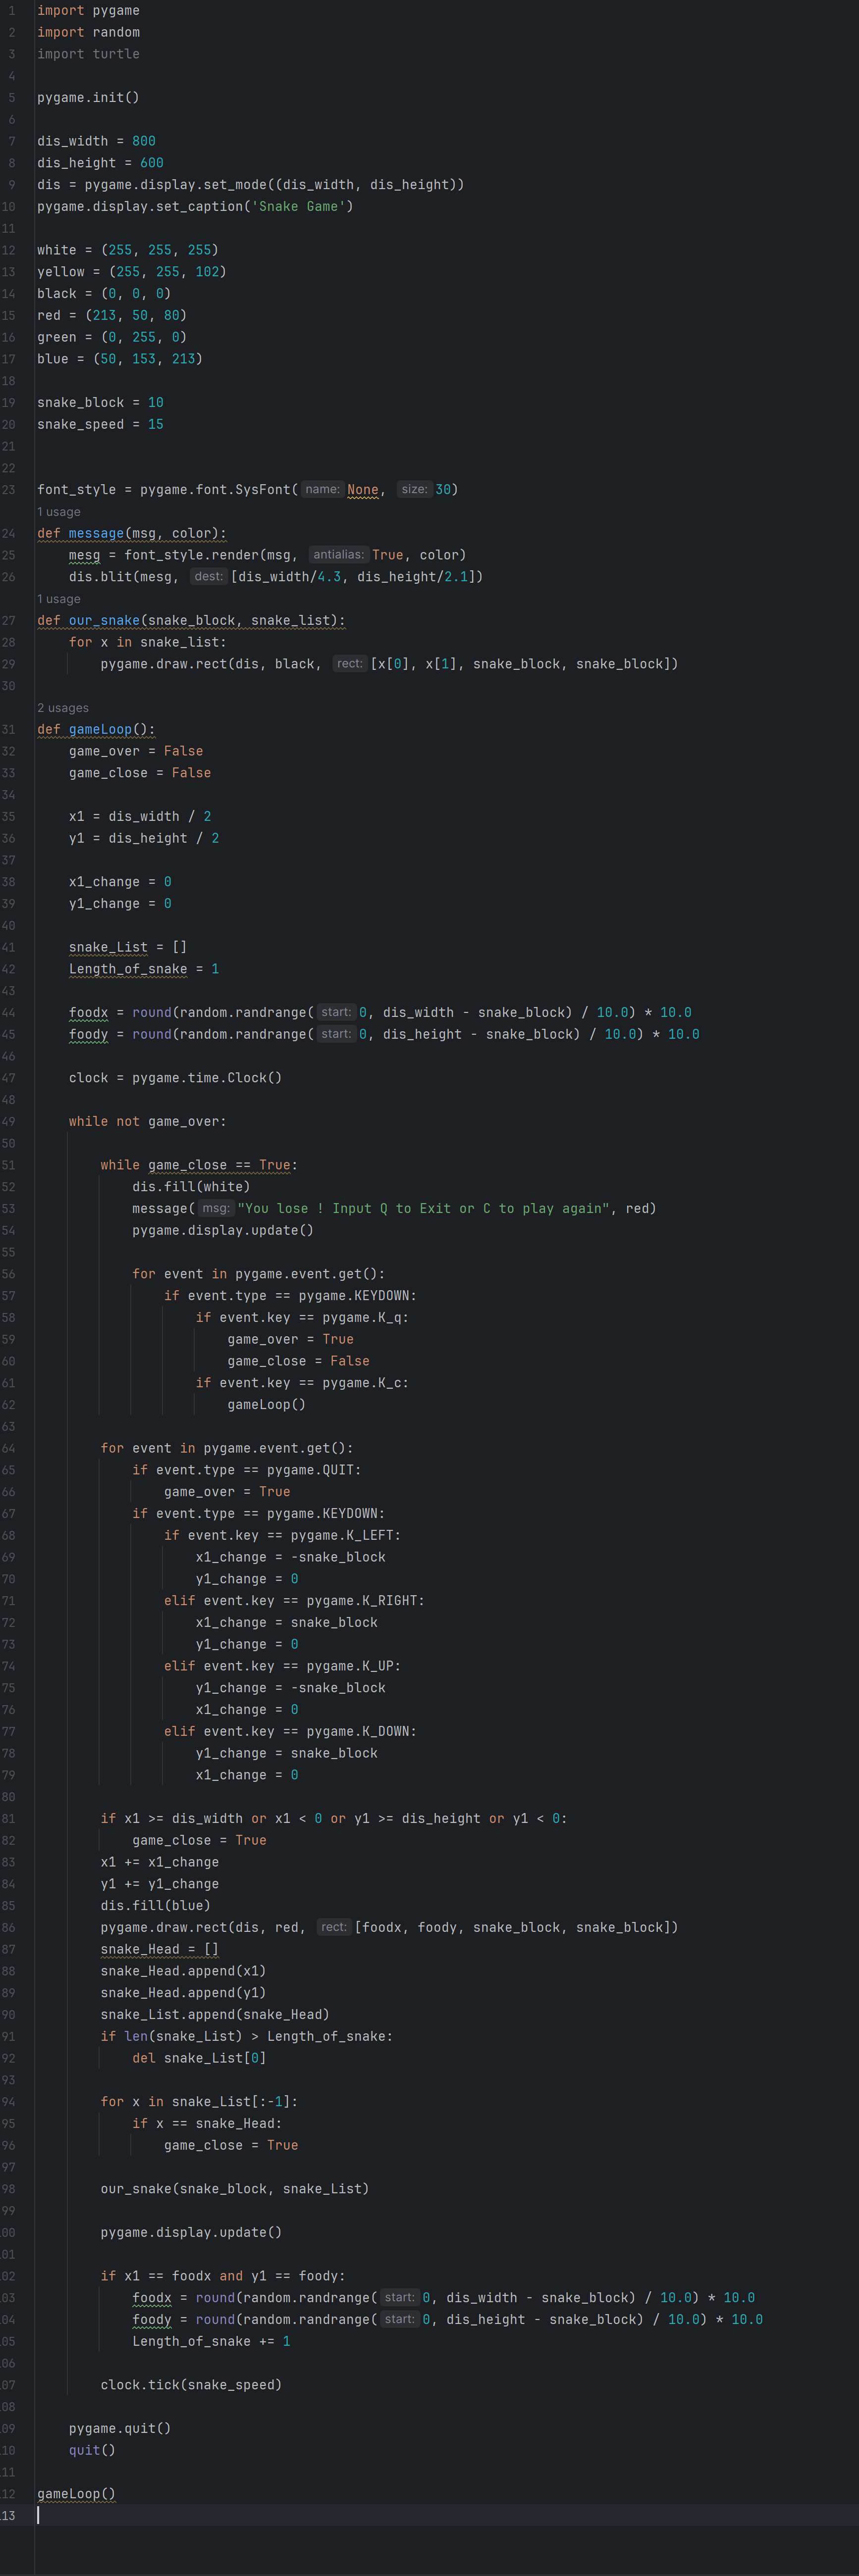Click line number 49 in the gutter
This screenshot has height=2576, width=859.
8,1121
